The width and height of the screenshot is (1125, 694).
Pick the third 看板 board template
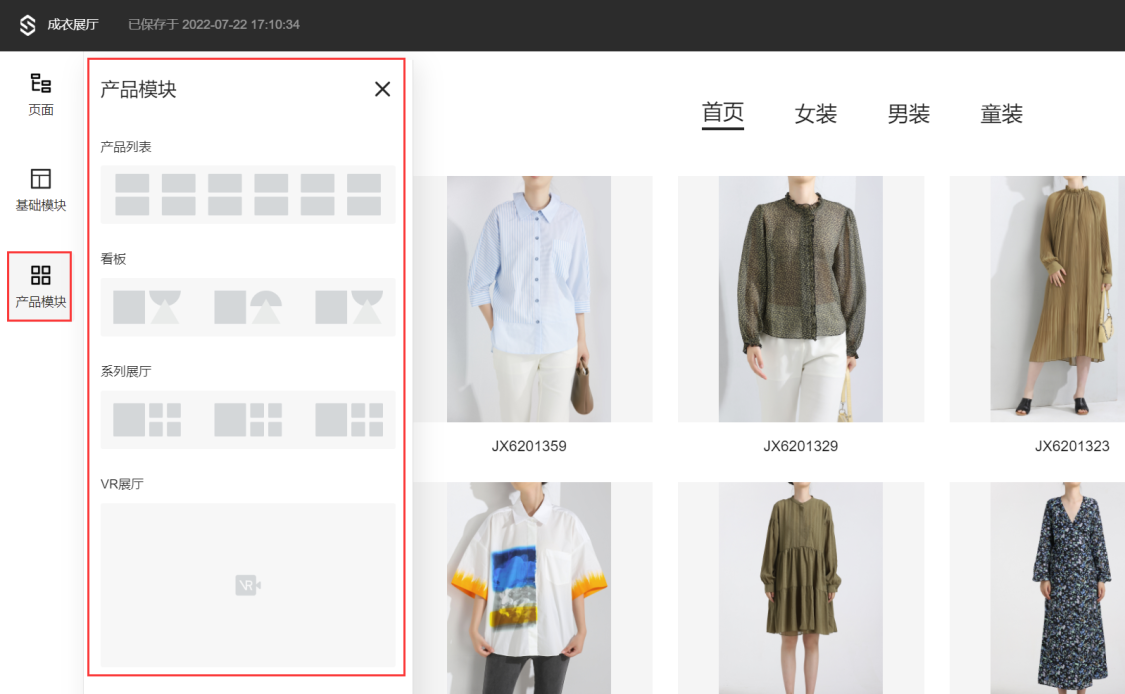click(x=349, y=307)
